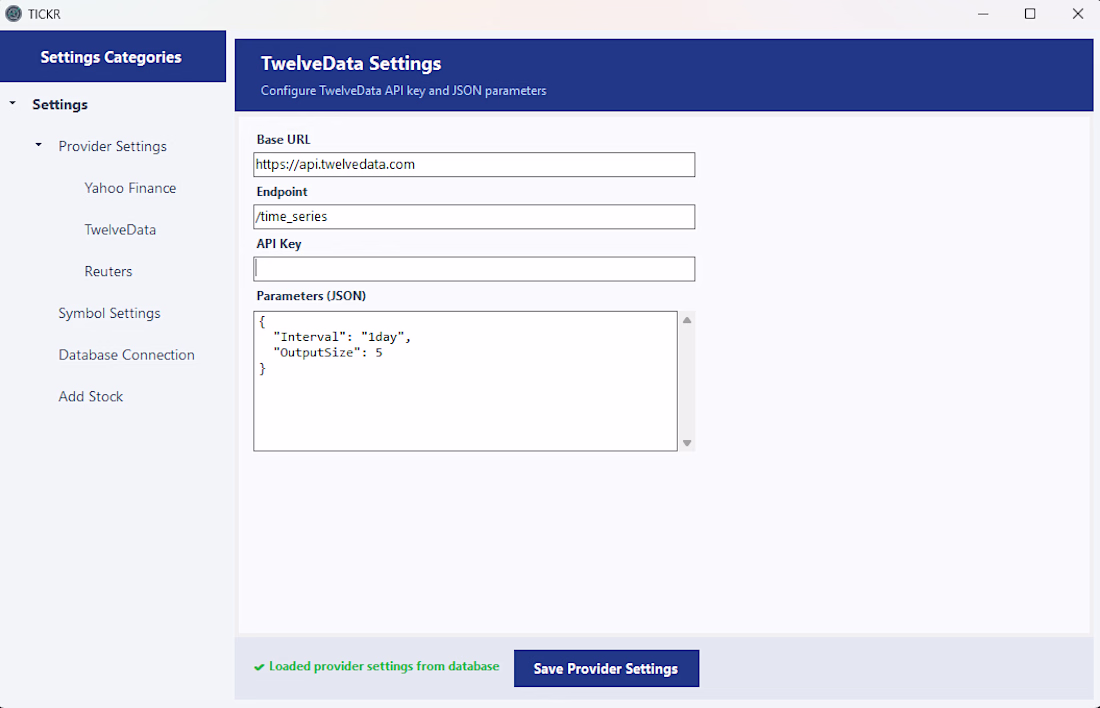Image resolution: width=1100 pixels, height=708 pixels.
Task: Click the 'Settings Categories' header
Action: [111, 58]
